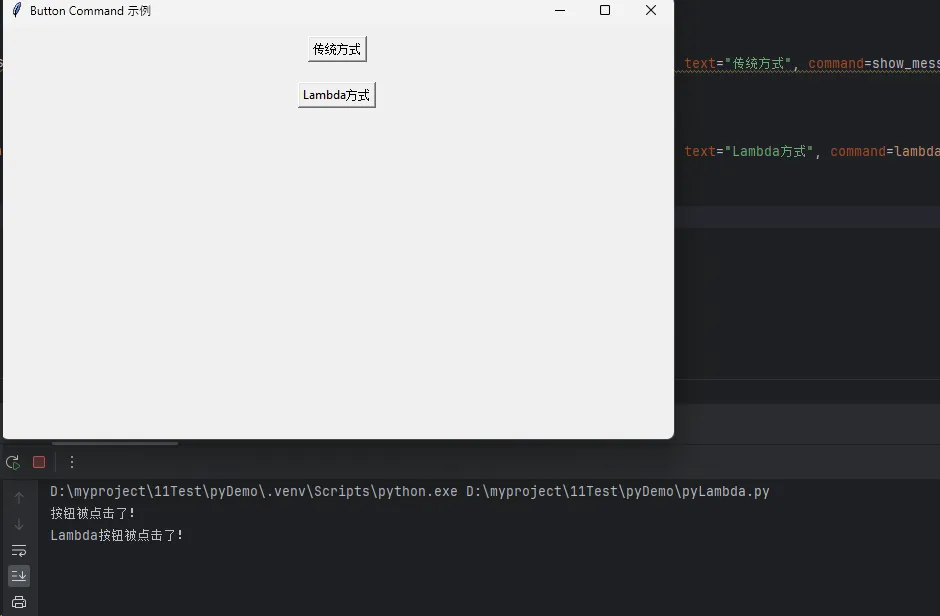
Task: Maximize the Button Command window
Action: coord(605,10)
